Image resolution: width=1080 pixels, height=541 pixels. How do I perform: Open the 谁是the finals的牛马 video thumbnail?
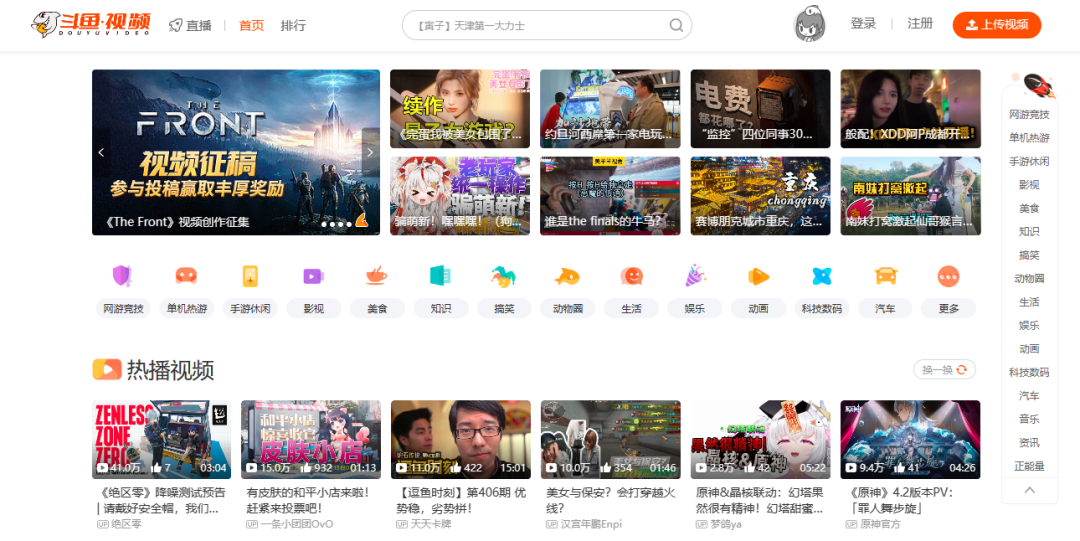[610, 196]
